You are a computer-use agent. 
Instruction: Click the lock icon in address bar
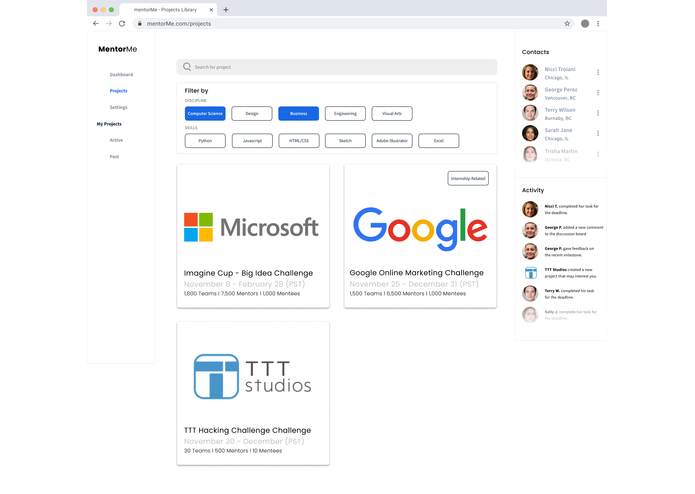point(140,23)
